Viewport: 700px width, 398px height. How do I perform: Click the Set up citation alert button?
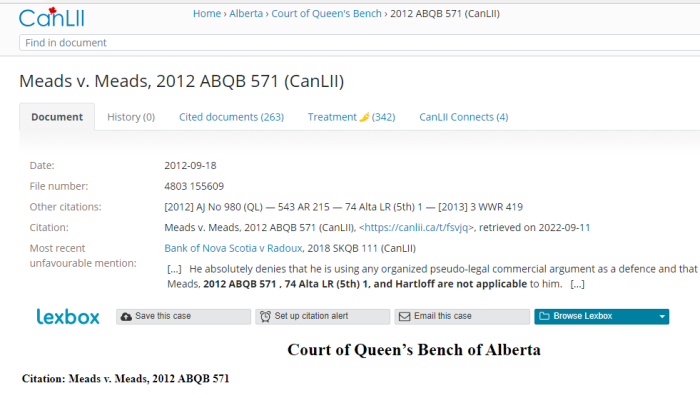(x=322, y=316)
